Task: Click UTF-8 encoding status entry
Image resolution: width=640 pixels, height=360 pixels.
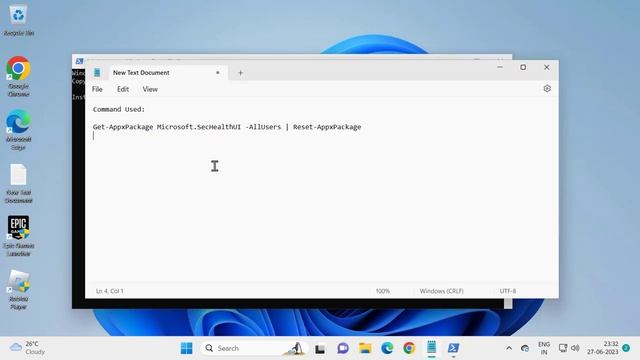Action: [508, 291]
